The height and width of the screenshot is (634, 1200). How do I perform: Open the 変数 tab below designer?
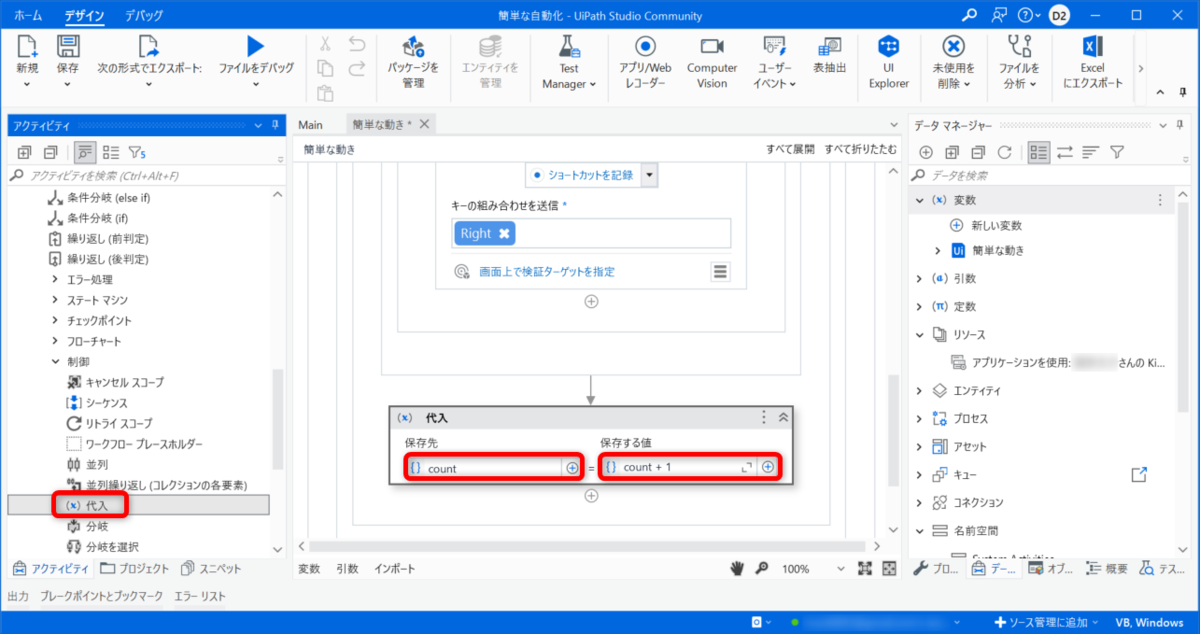click(309, 568)
